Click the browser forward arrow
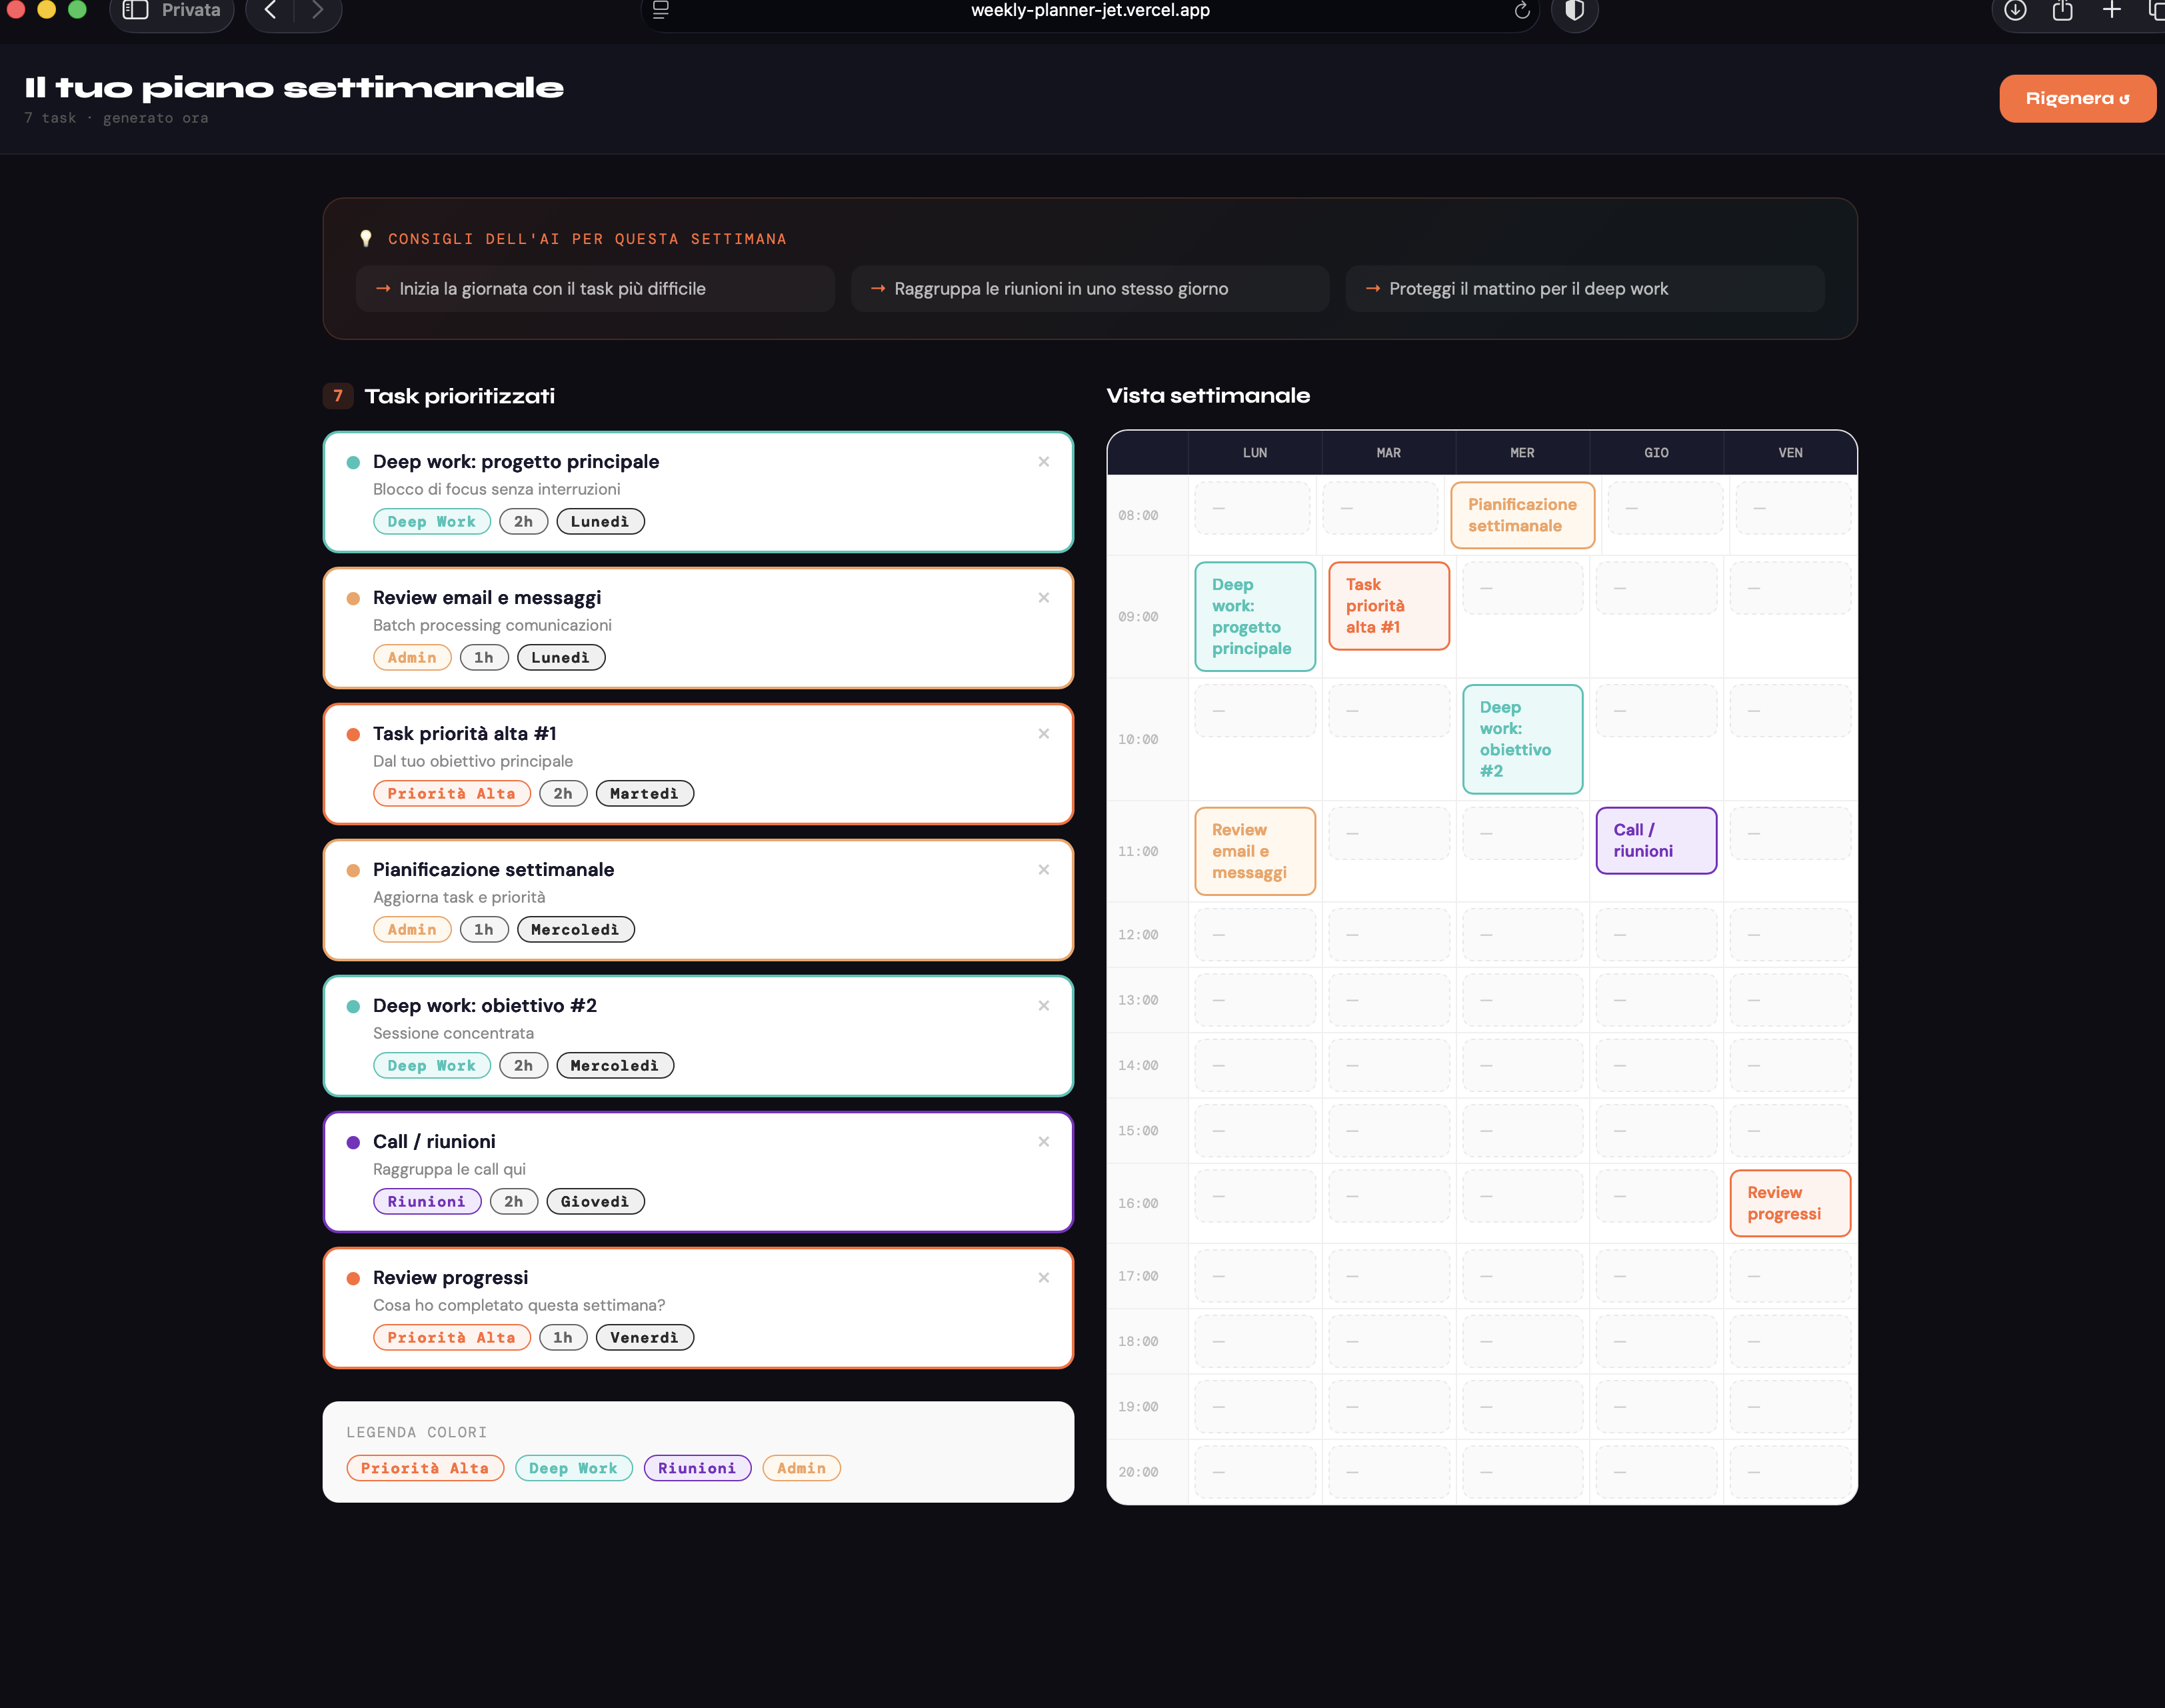 pyautogui.click(x=317, y=10)
